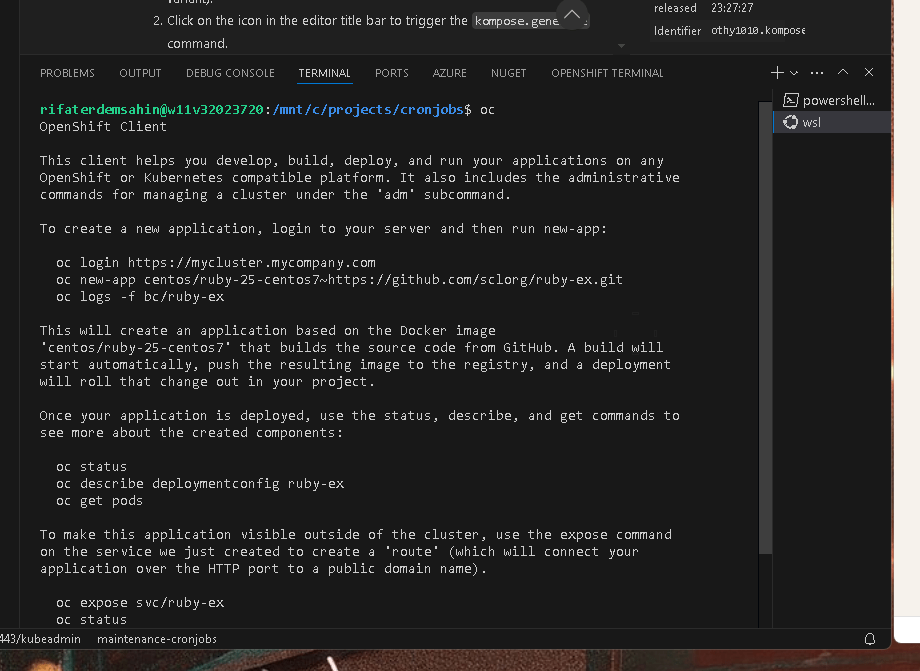This screenshot has width=920, height=671.
Task: Open the AZURE panel tab
Action: (x=449, y=73)
